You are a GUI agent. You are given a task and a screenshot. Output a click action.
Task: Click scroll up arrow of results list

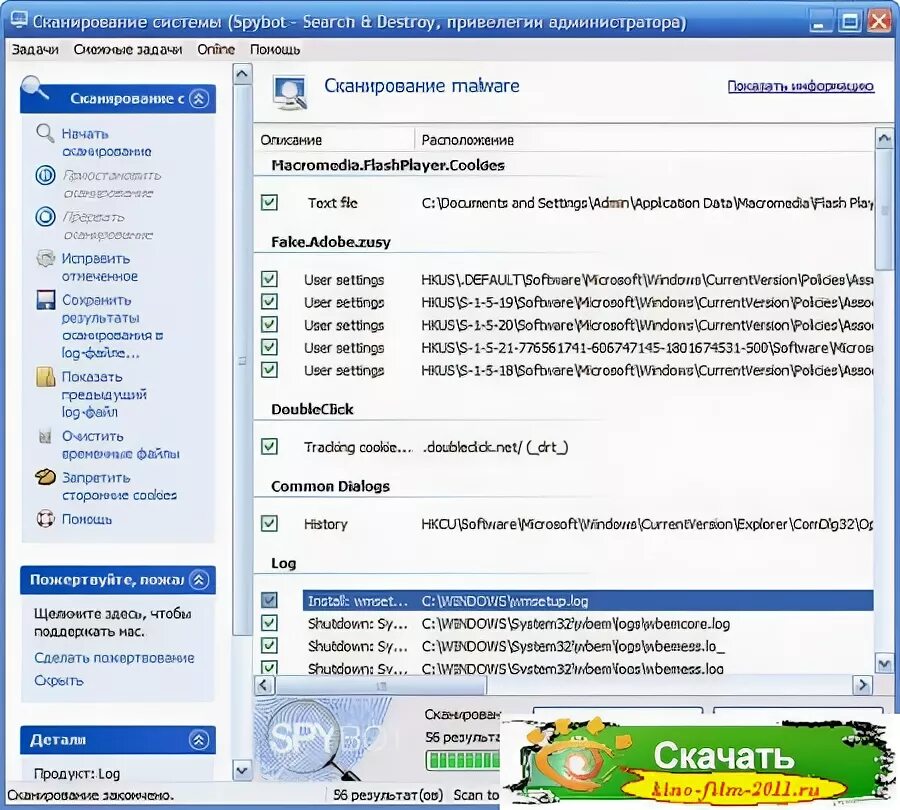pos(884,138)
